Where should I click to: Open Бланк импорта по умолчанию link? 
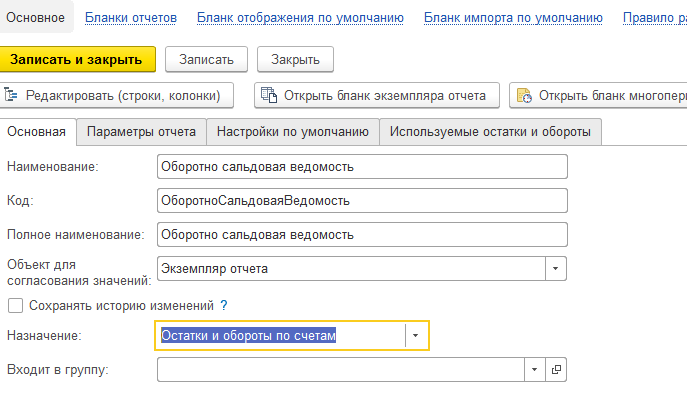click(x=513, y=18)
